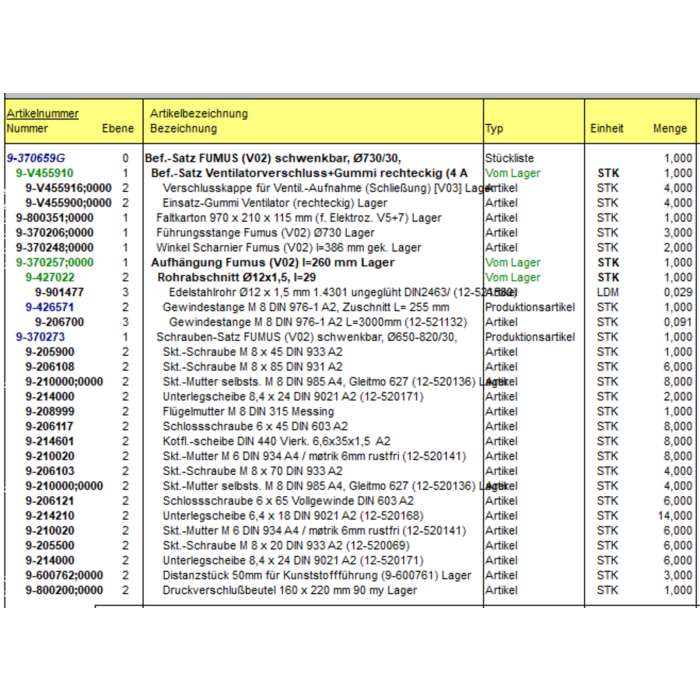Viewport: 700px width, 700px height.
Task: Select article 9-206700
Action: pyautogui.click(x=59, y=322)
